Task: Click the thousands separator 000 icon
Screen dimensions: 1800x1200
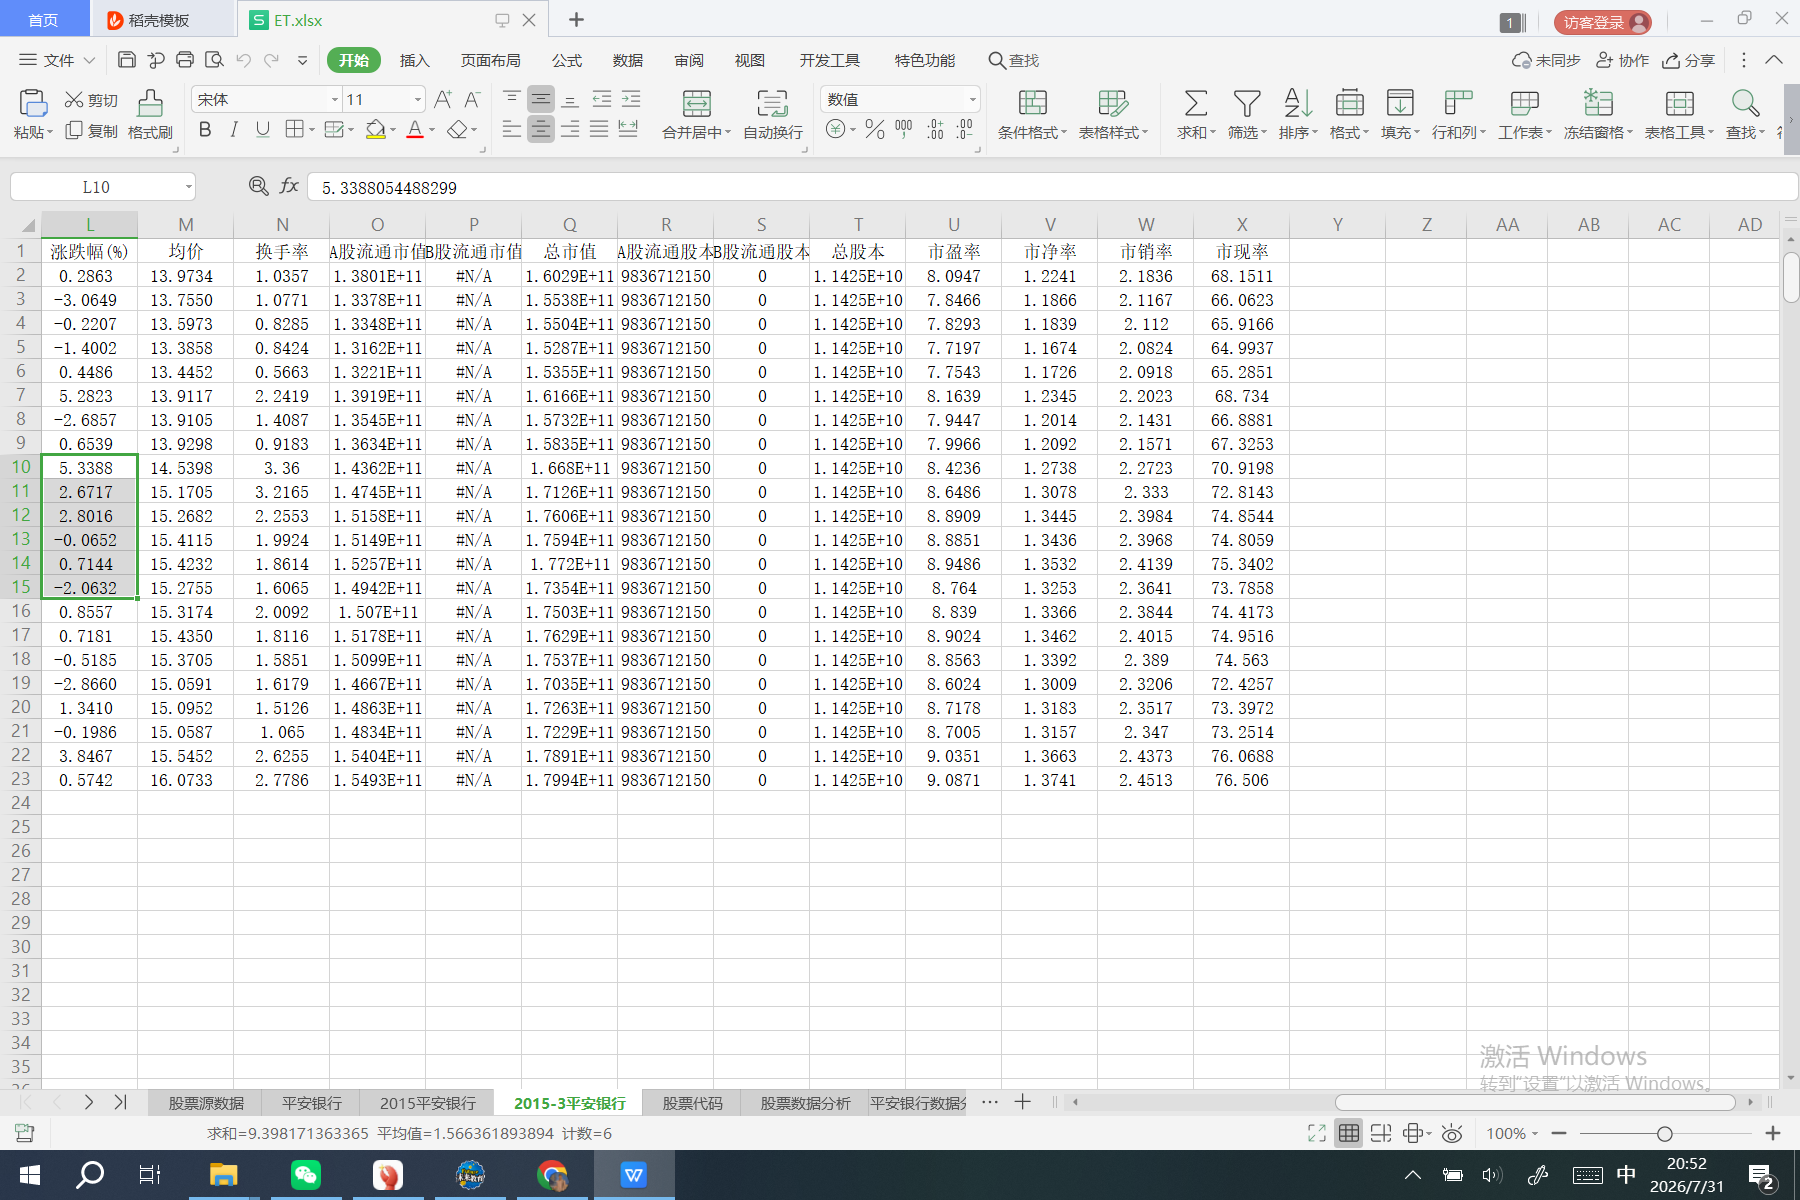Action: tap(904, 129)
